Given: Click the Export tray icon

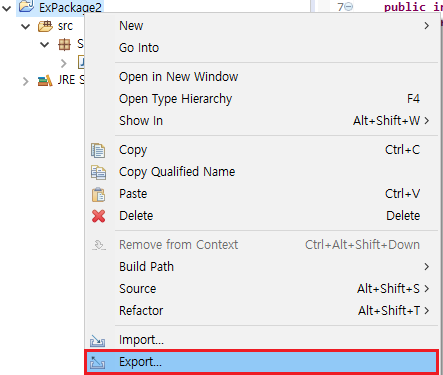Looking at the screenshot, I should [x=97, y=362].
